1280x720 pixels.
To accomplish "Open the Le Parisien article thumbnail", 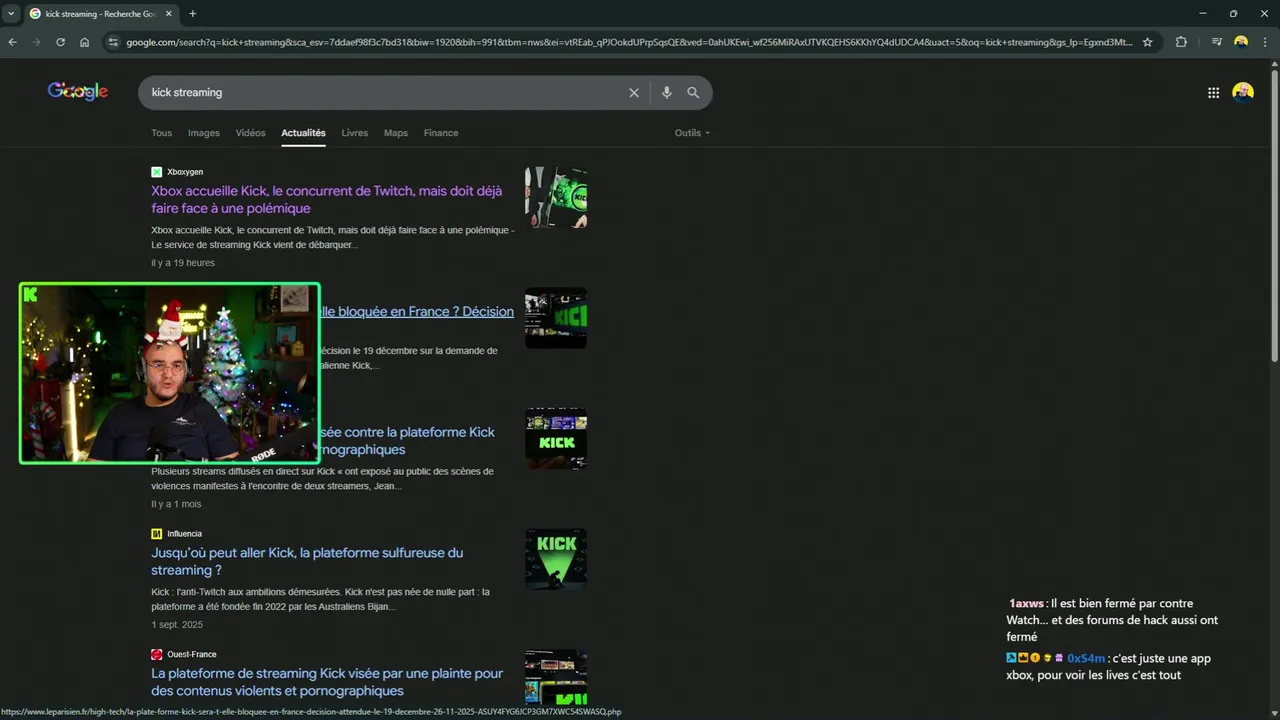I will (556, 318).
